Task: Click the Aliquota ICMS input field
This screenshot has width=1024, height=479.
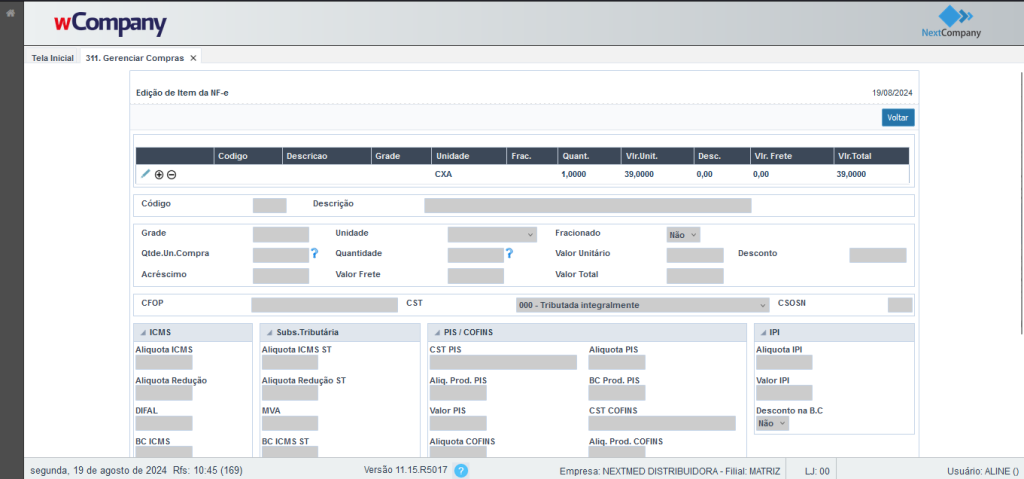Action: [x=164, y=363]
